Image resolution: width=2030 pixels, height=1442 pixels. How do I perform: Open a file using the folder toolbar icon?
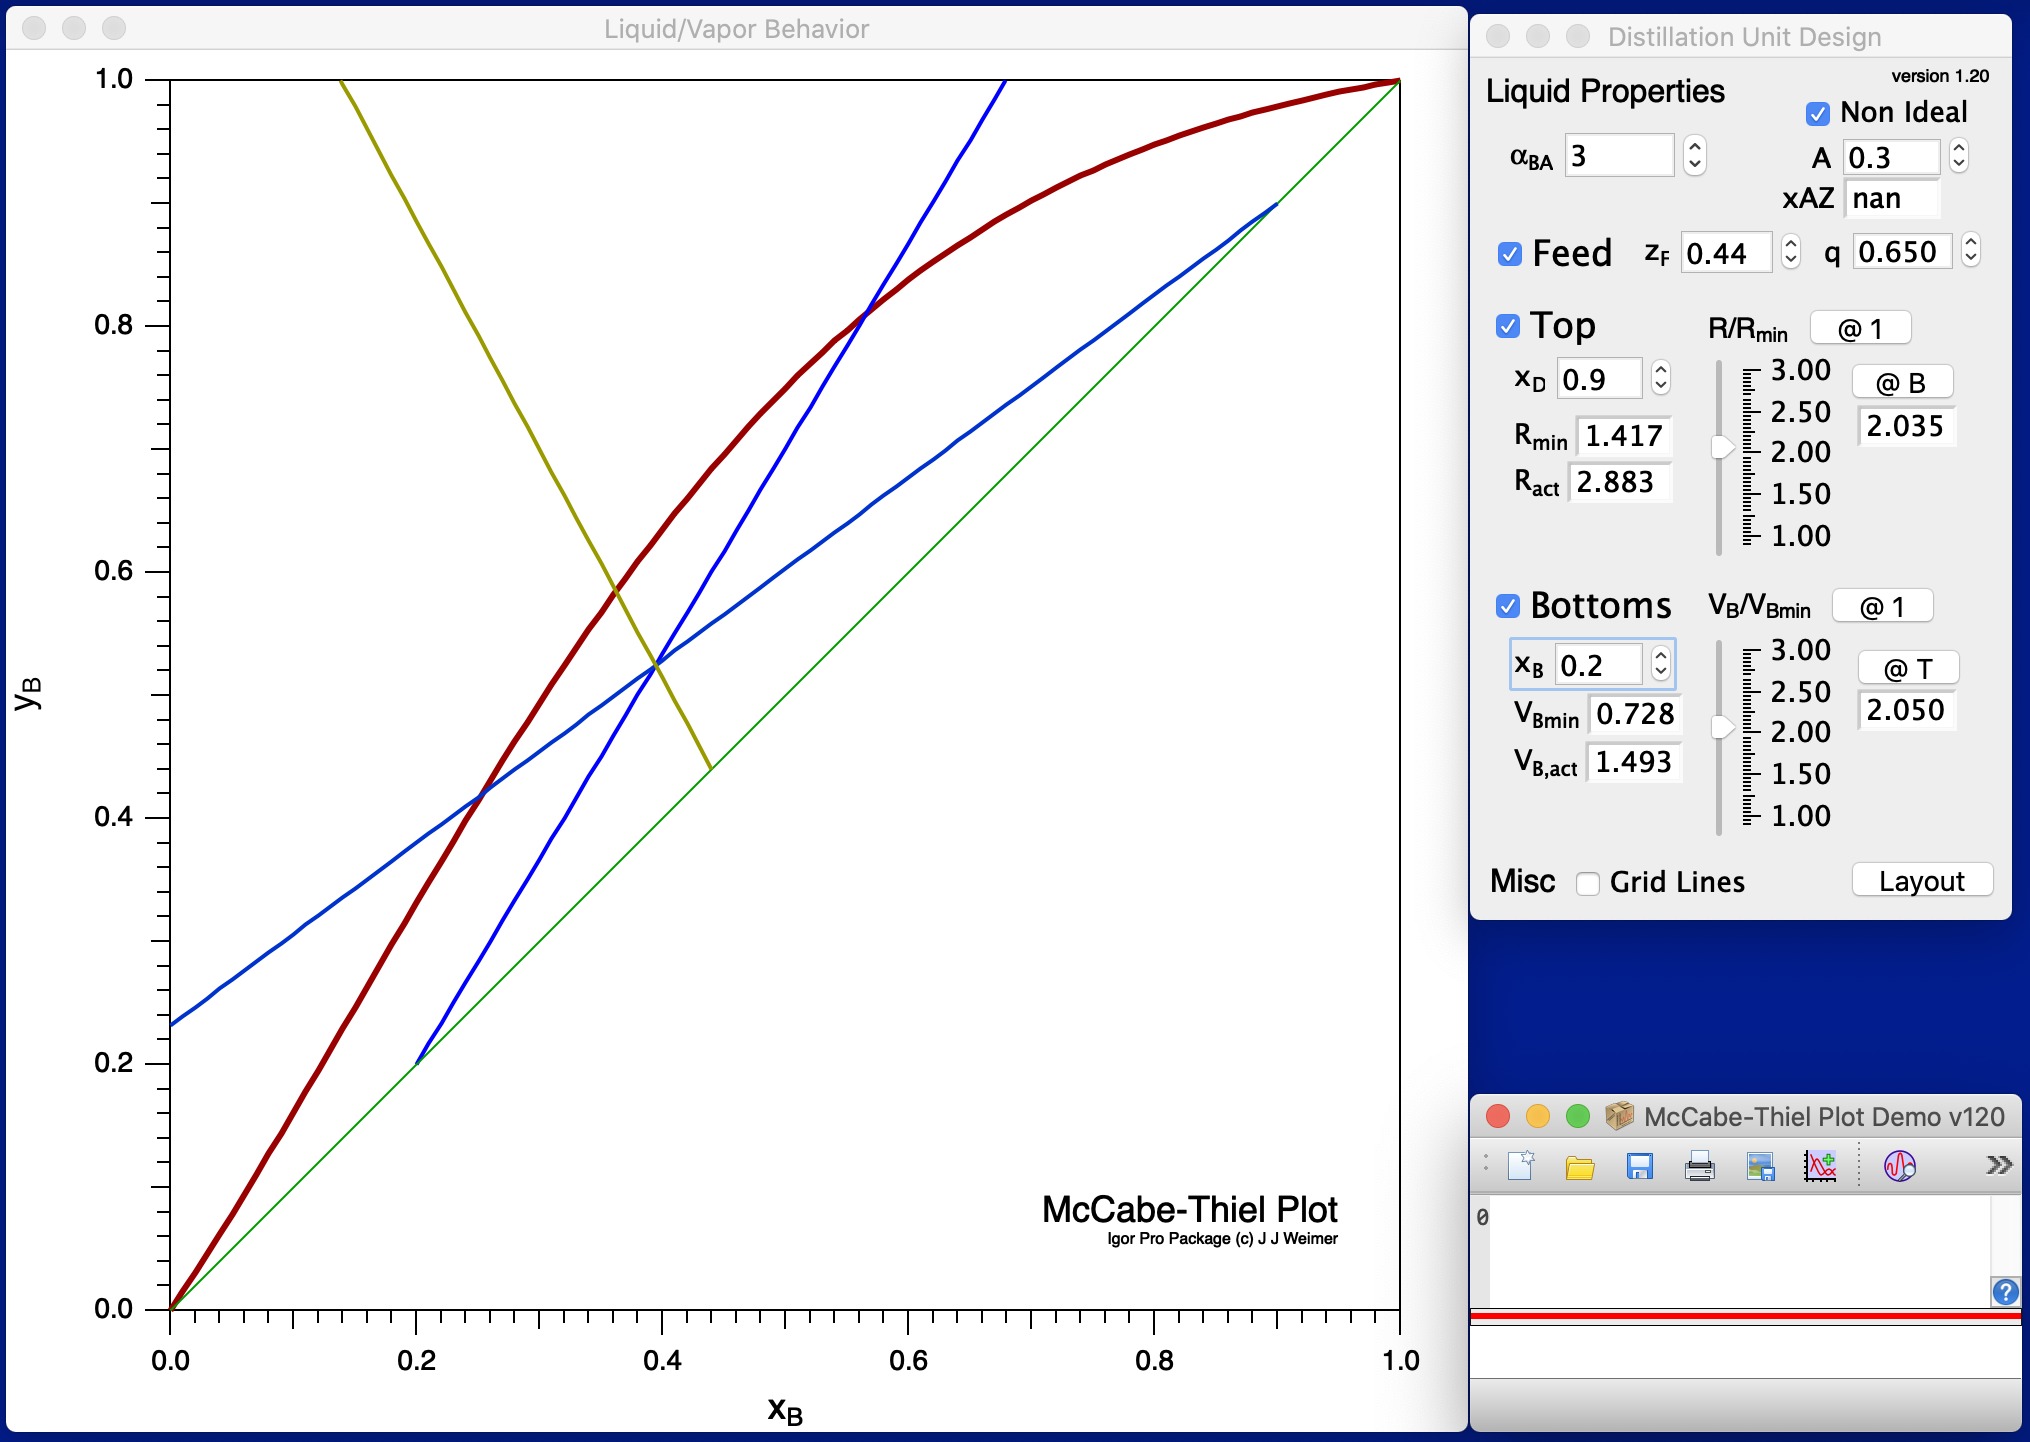tap(1580, 1165)
